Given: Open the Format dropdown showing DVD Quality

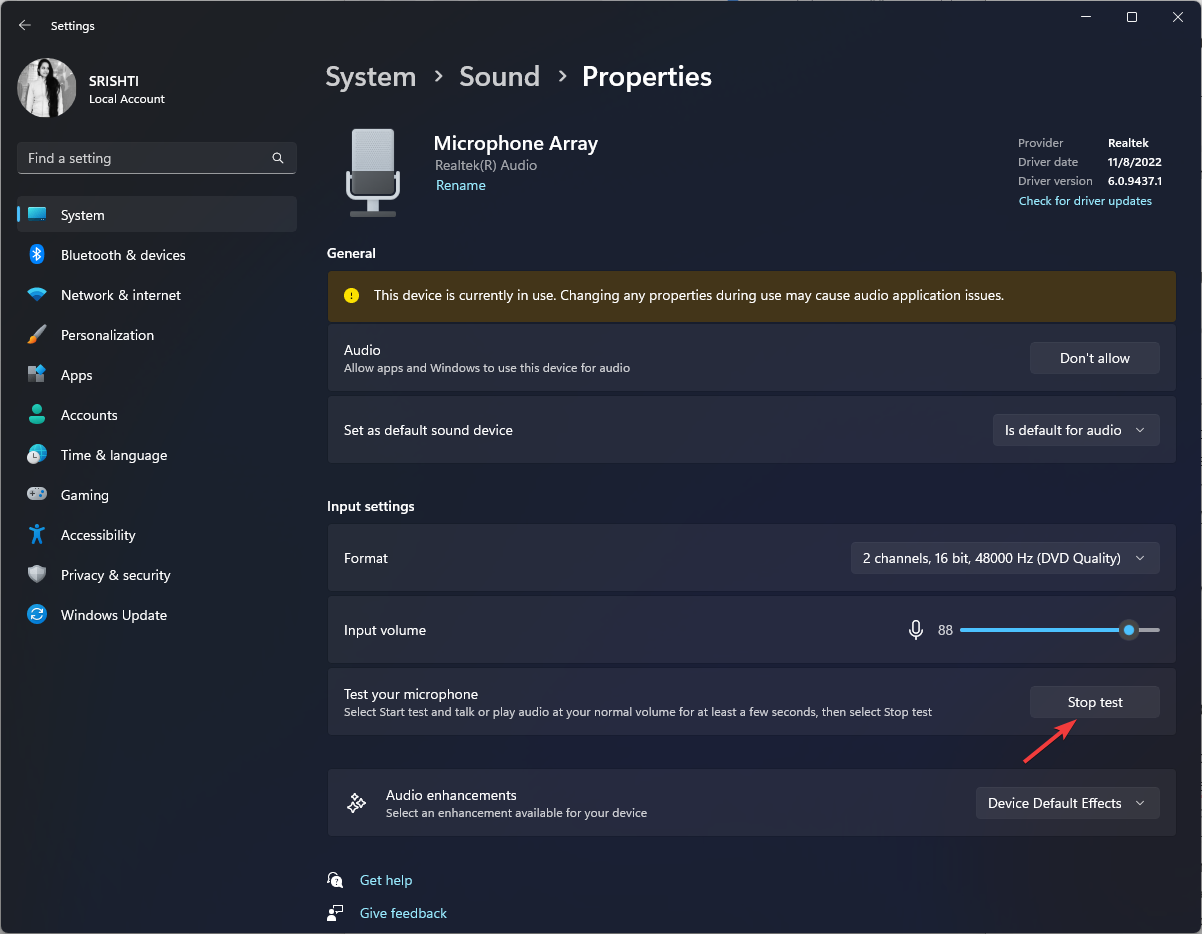Looking at the screenshot, I should 1005,558.
